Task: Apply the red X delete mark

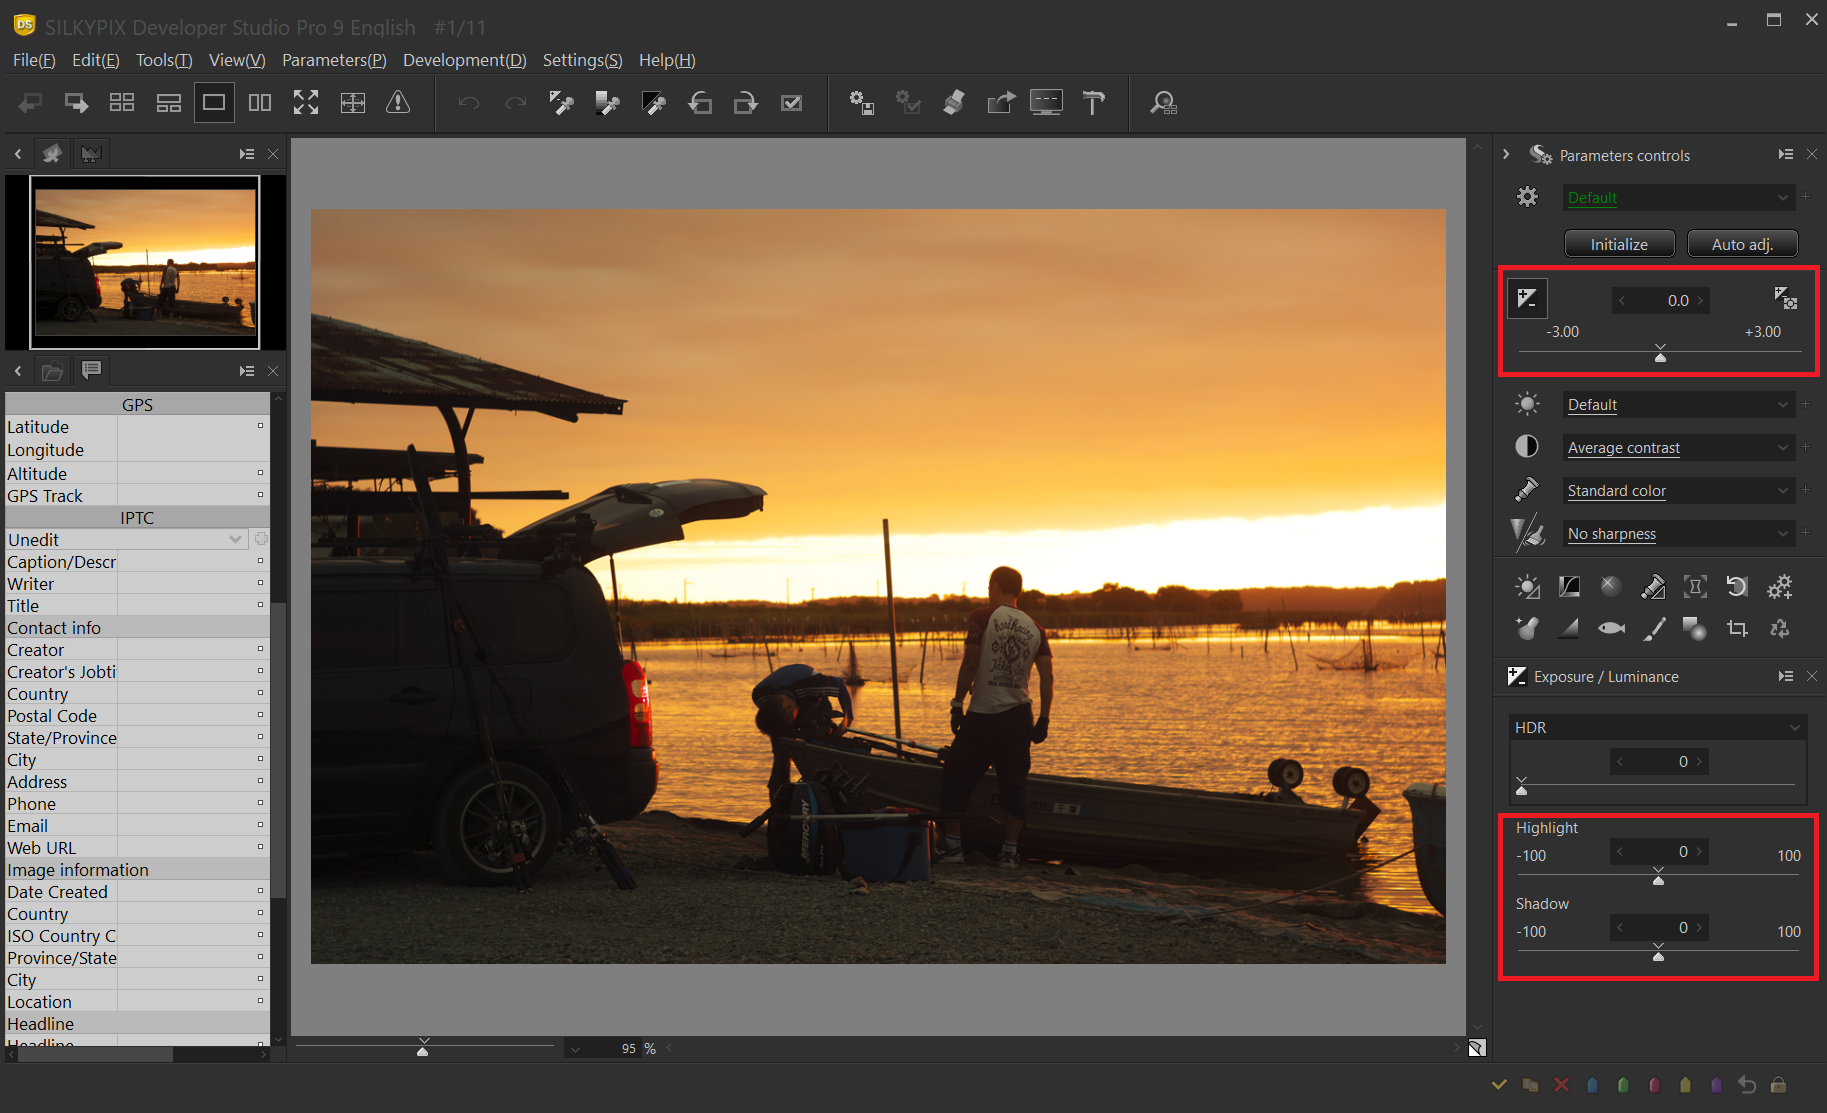Action: [1561, 1085]
